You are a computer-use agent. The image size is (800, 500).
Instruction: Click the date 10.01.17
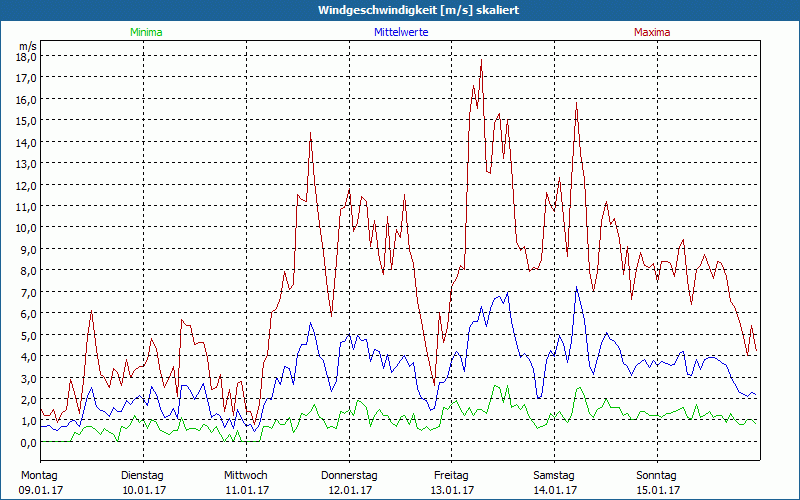click(x=144, y=490)
